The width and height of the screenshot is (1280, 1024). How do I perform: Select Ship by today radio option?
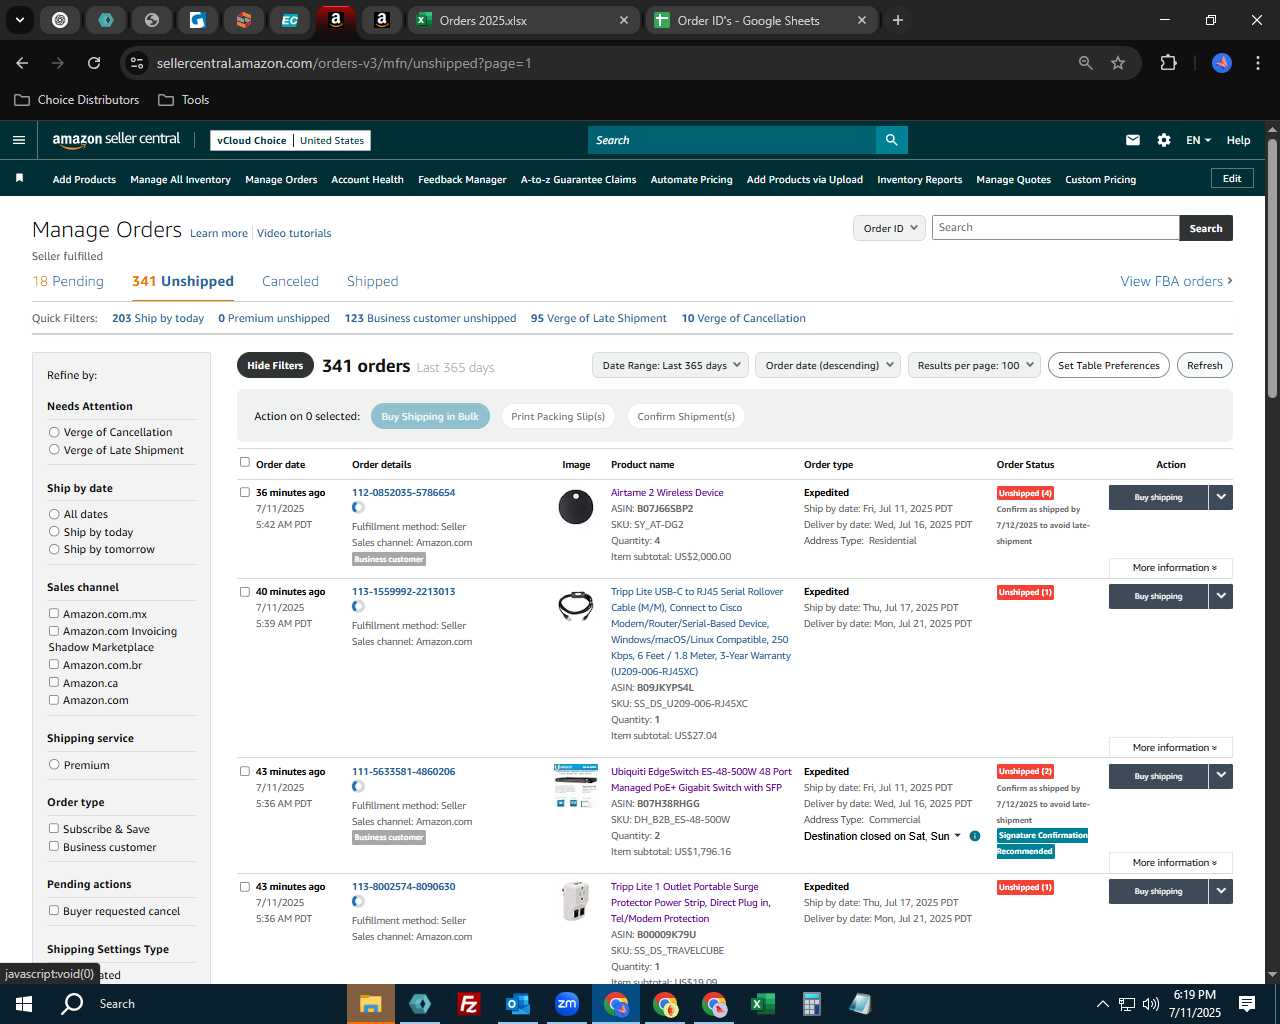[x=54, y=532]
